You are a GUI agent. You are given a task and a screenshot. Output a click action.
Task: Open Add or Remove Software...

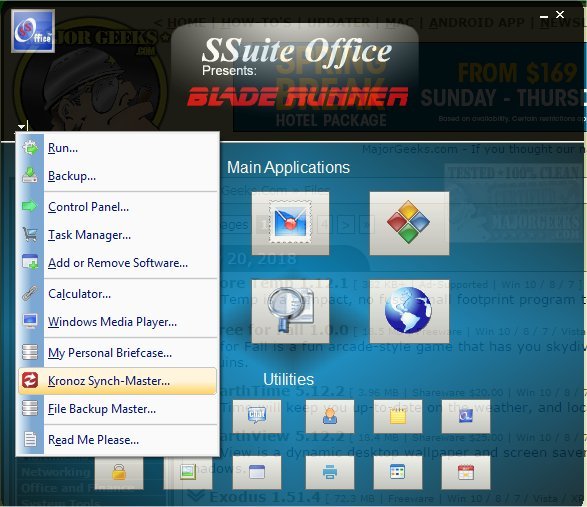(x=117, y=262)
